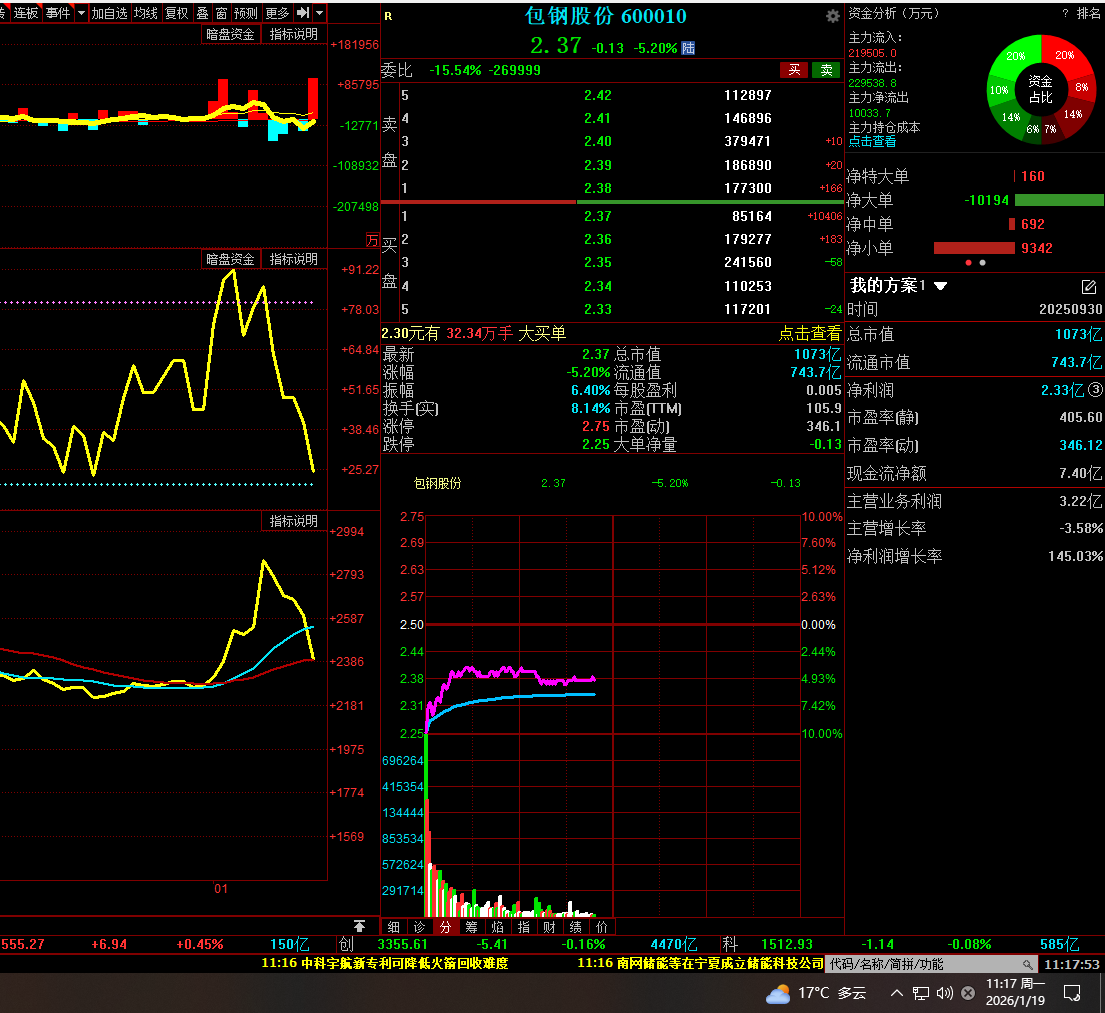Click the 排名 ranking link in 资金分析

click(x=1088, y=13)
